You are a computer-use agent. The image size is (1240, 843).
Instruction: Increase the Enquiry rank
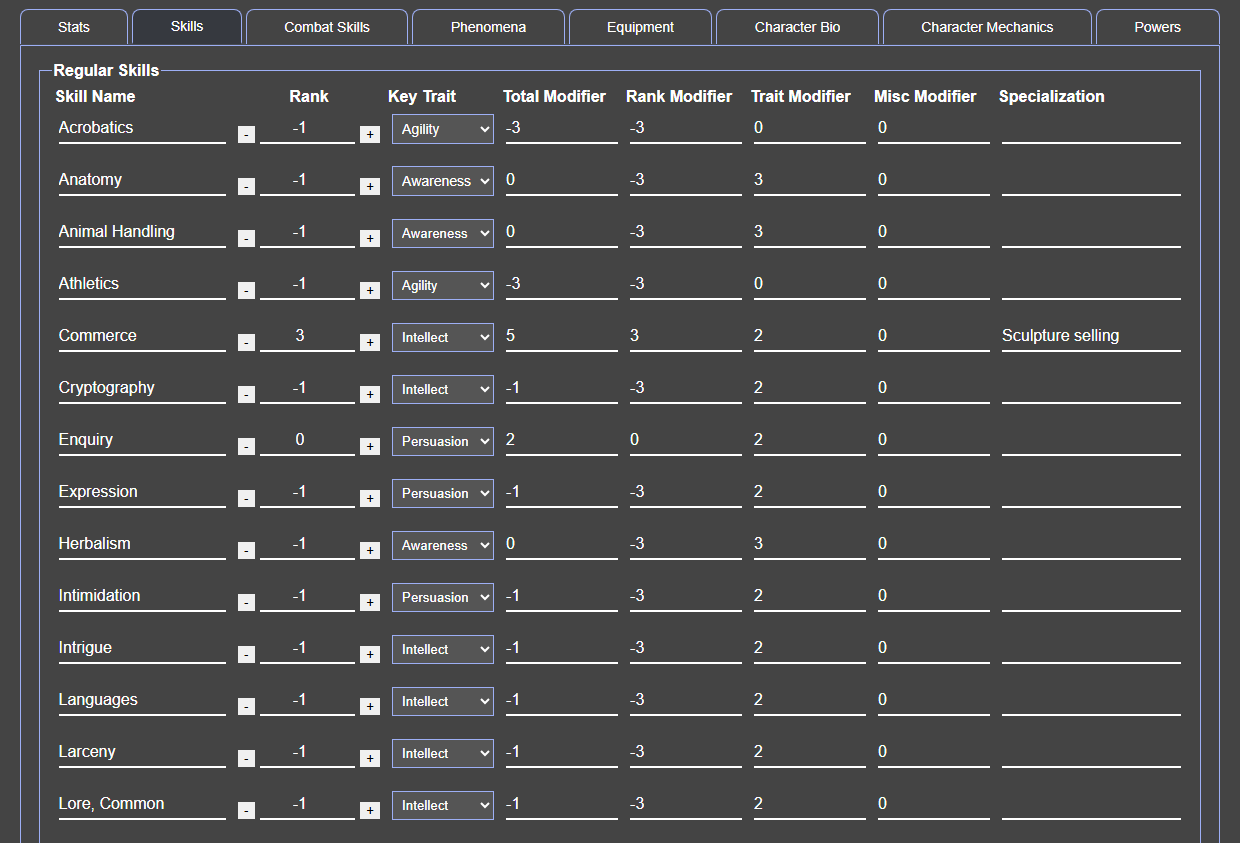click(370, 446)
